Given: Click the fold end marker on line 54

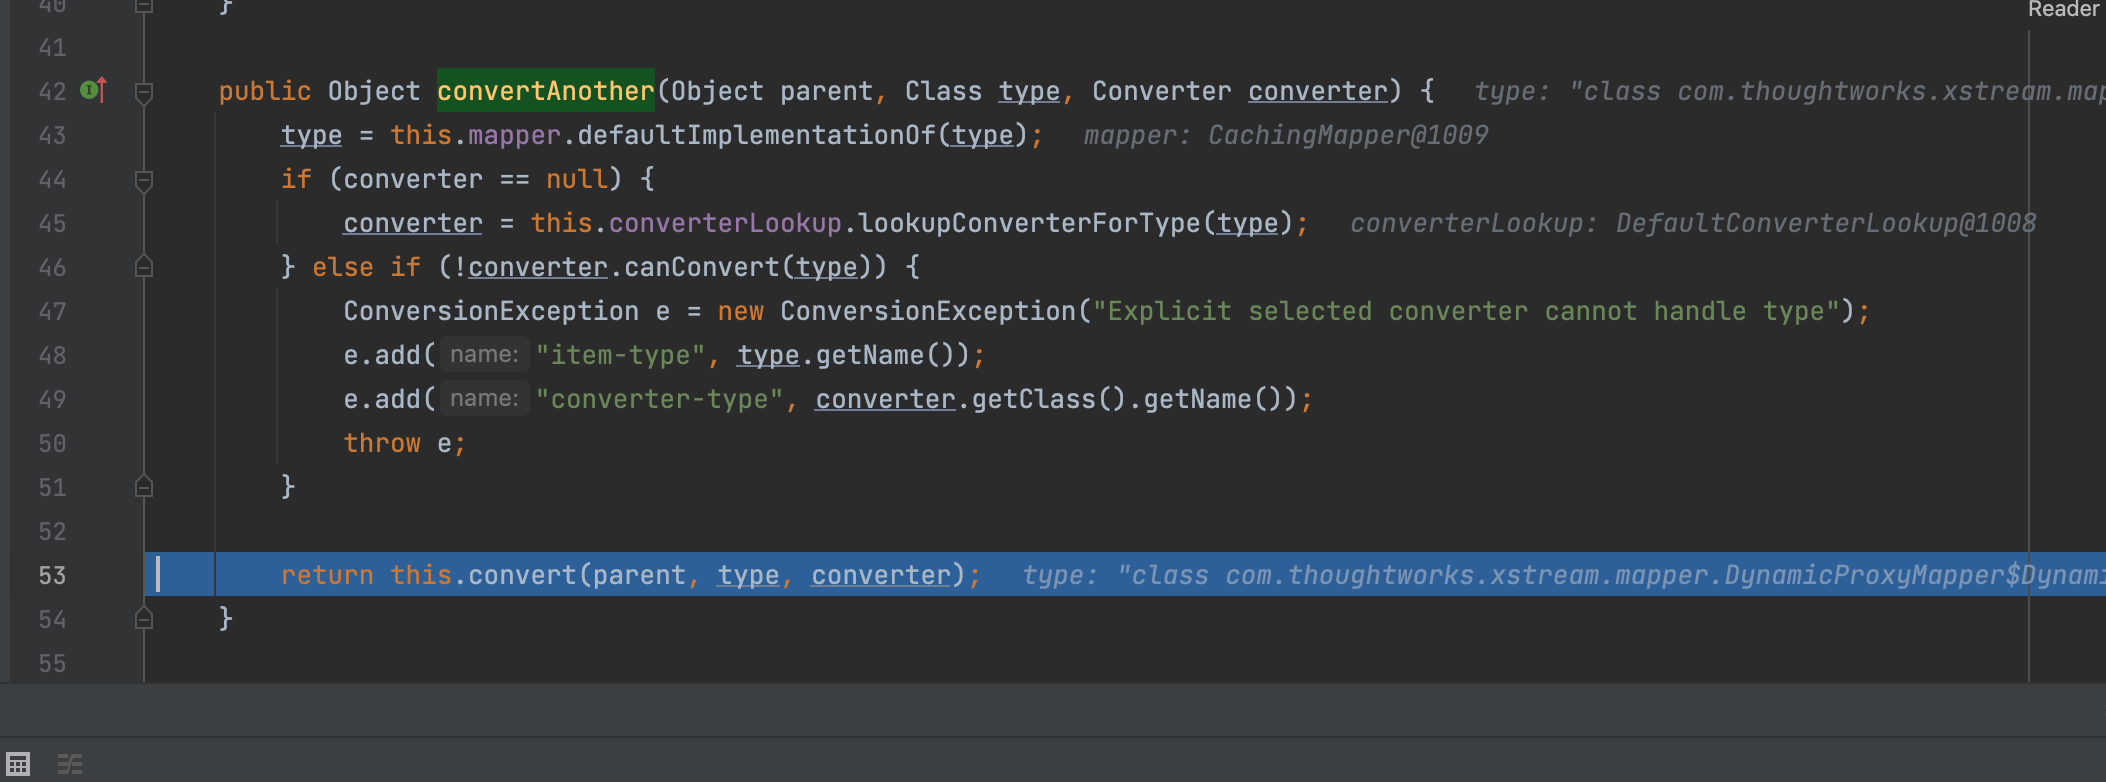Looking at the screenshot, I should (144, 619).
